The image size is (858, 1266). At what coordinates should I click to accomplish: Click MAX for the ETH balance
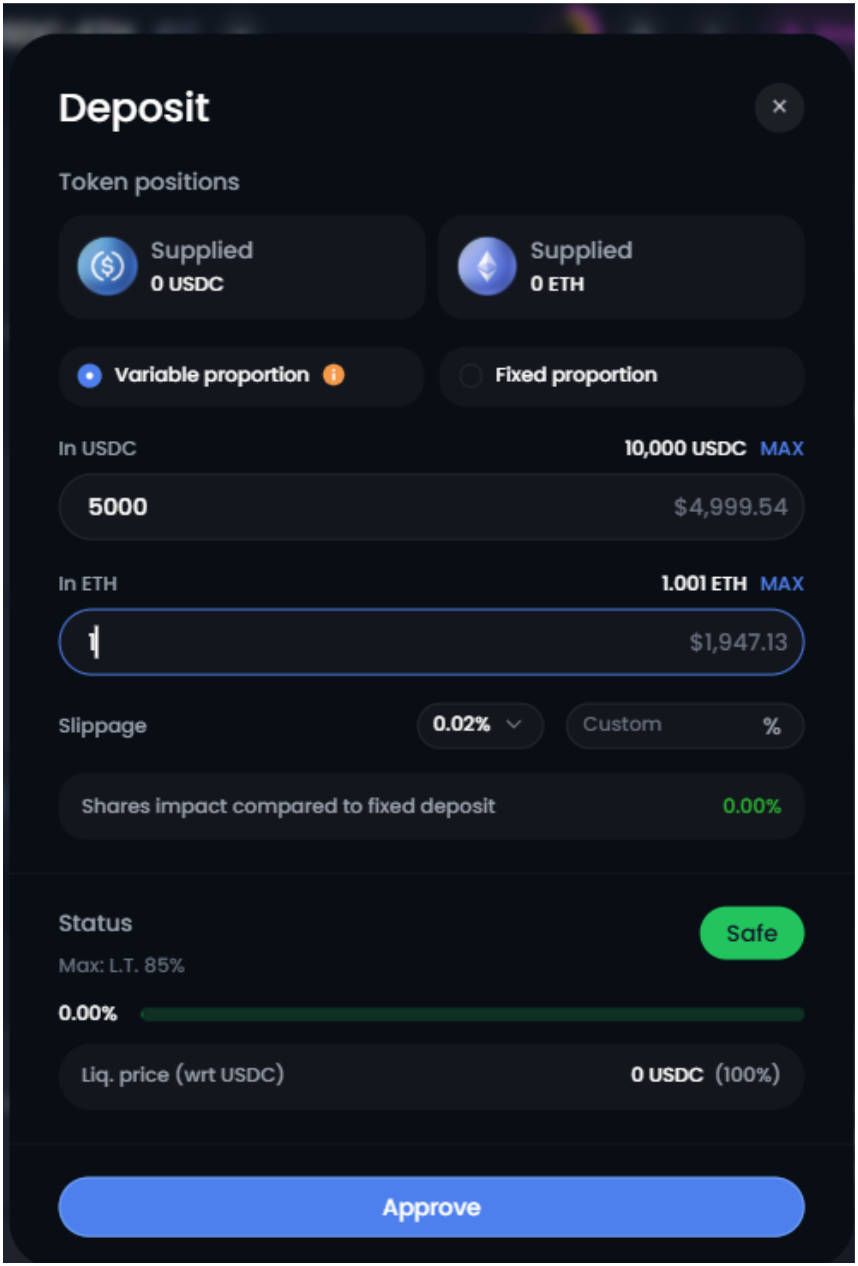781,583
